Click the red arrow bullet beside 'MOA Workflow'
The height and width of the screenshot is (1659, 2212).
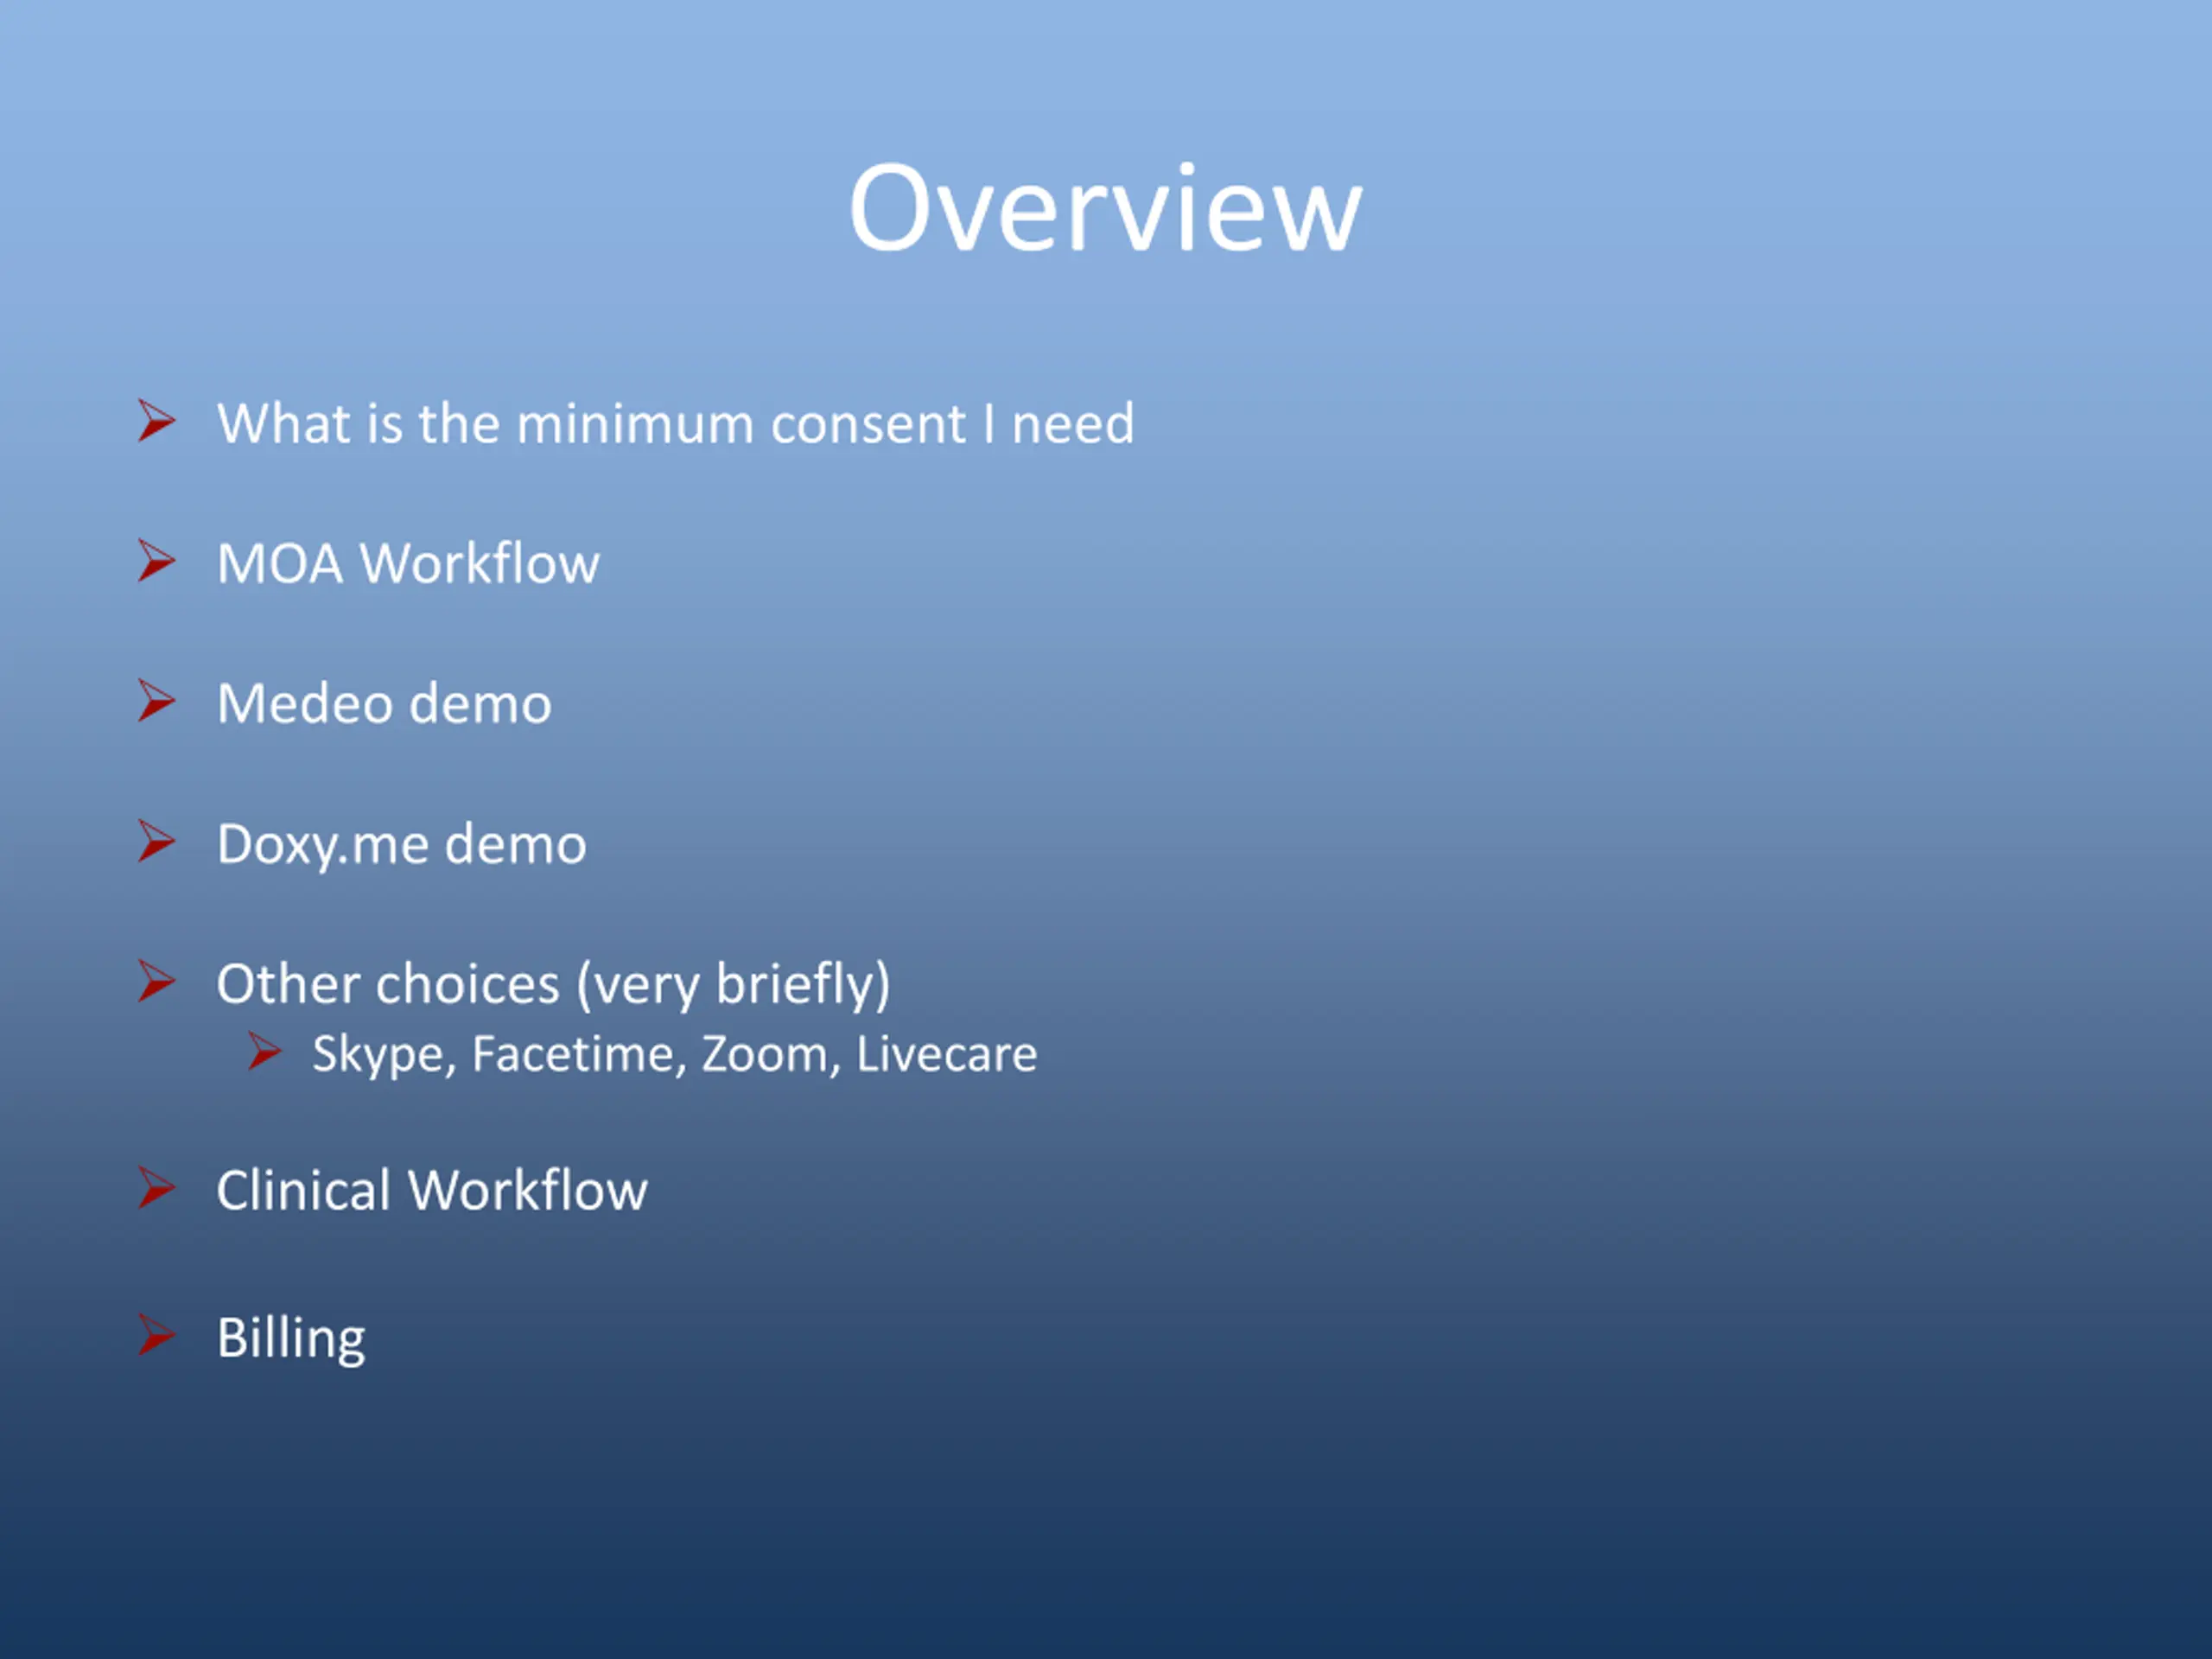pos(157,561)
